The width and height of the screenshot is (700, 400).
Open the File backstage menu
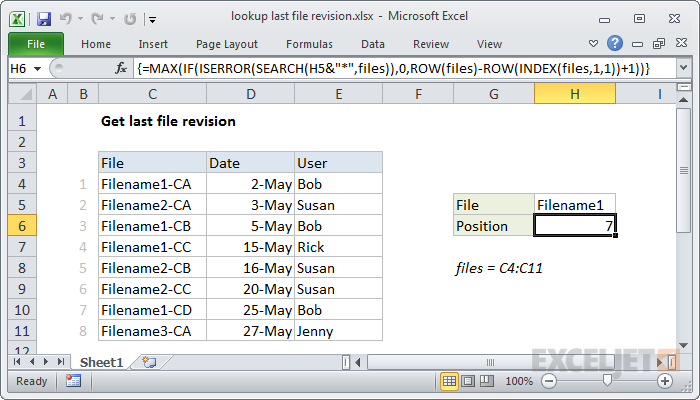pos(35,44)
